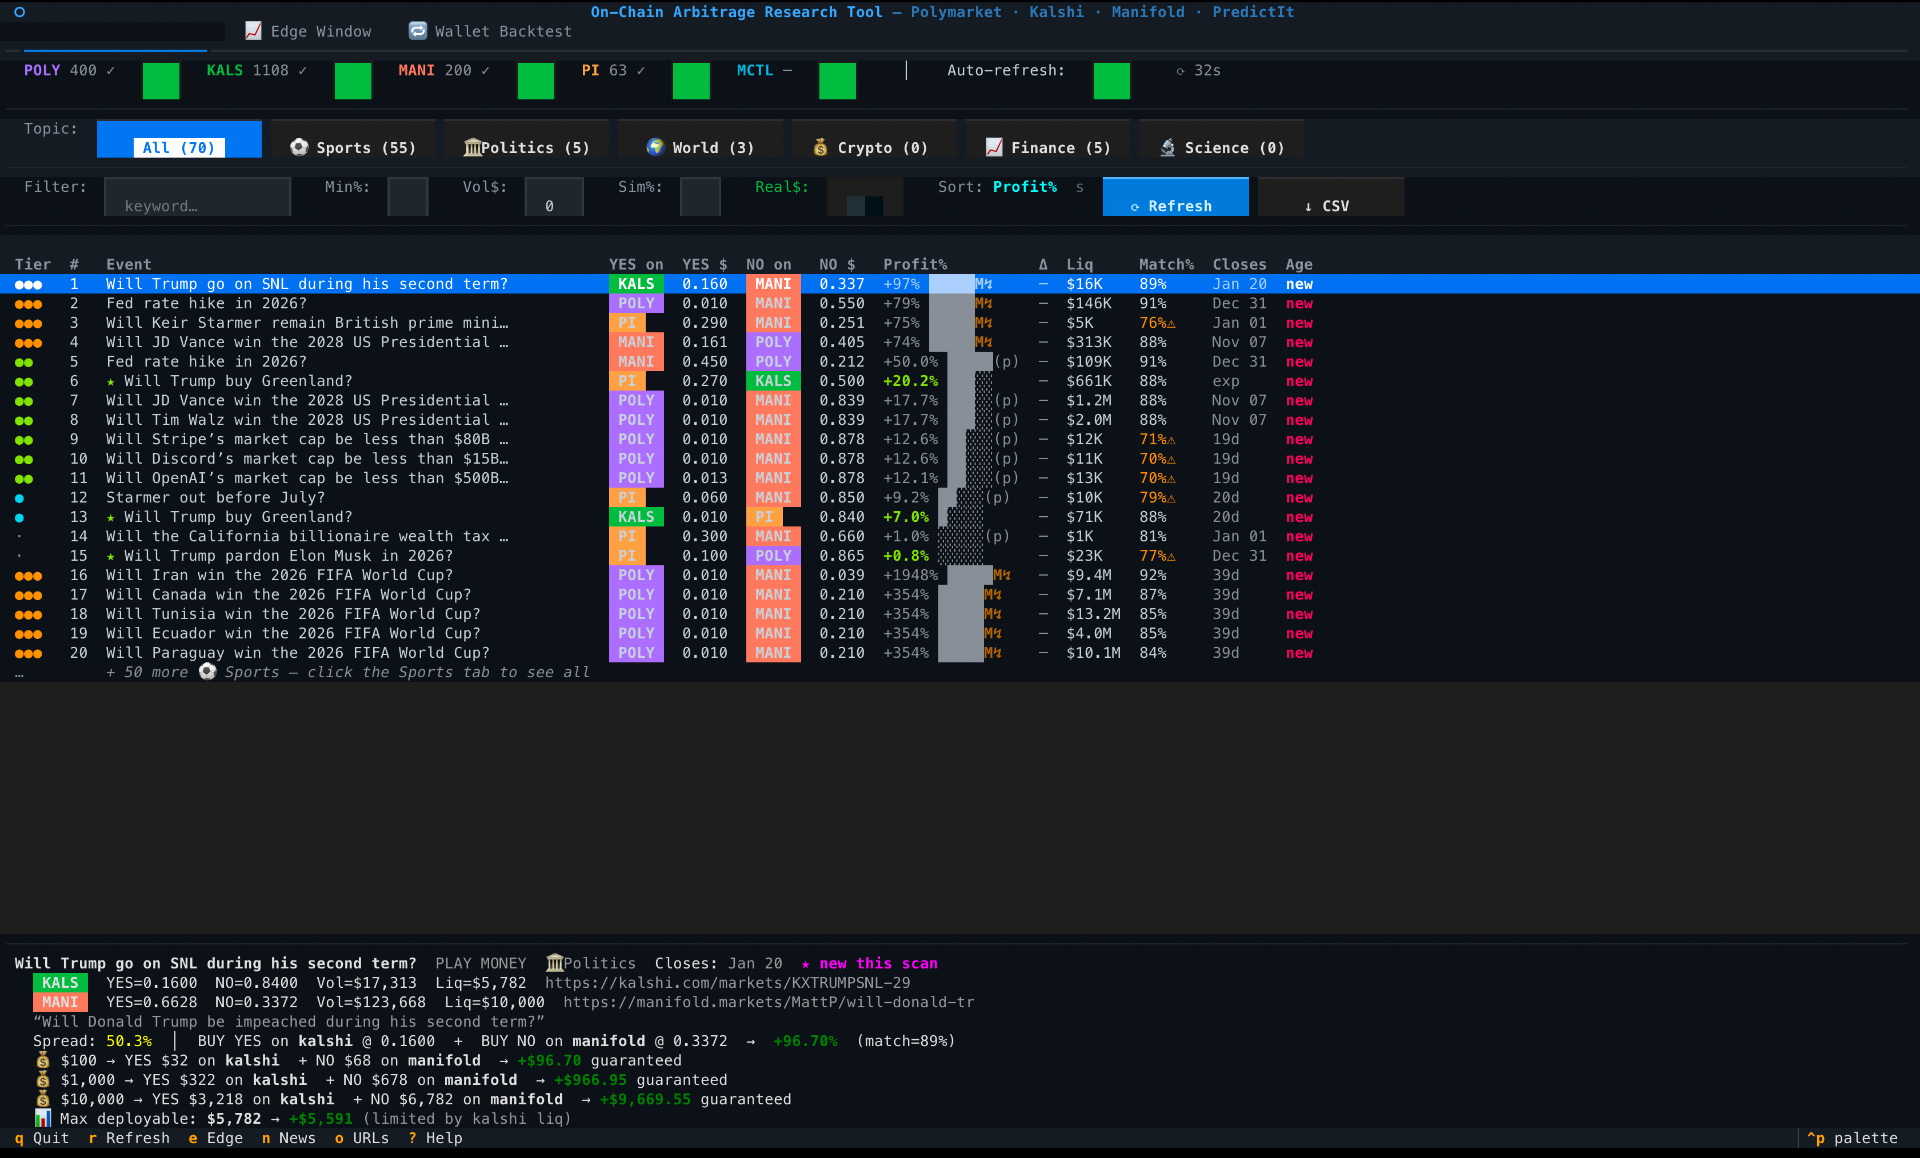Switch to the Edge Window tab
Screen dimensions: 1920x1158
coord(308,31)
